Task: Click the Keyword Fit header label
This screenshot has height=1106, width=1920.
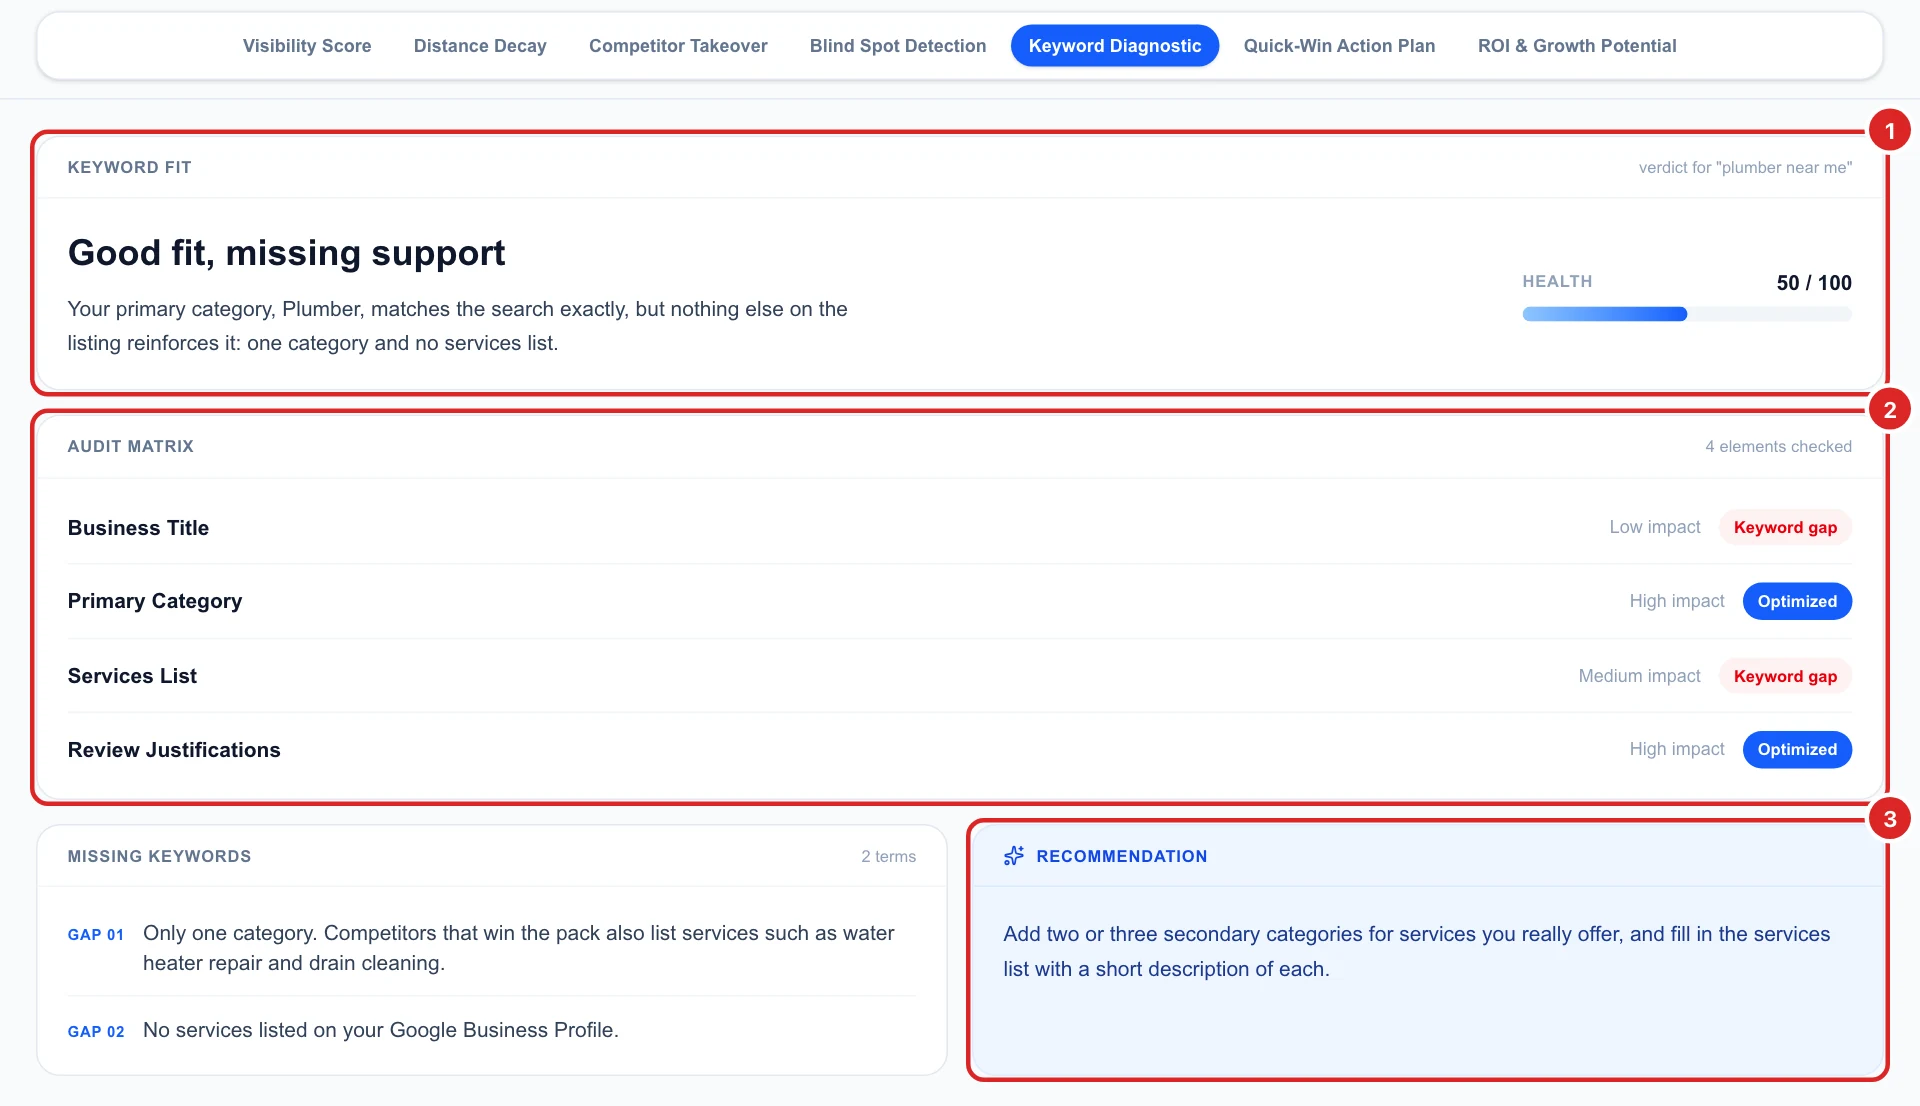Action: (130, 168)
